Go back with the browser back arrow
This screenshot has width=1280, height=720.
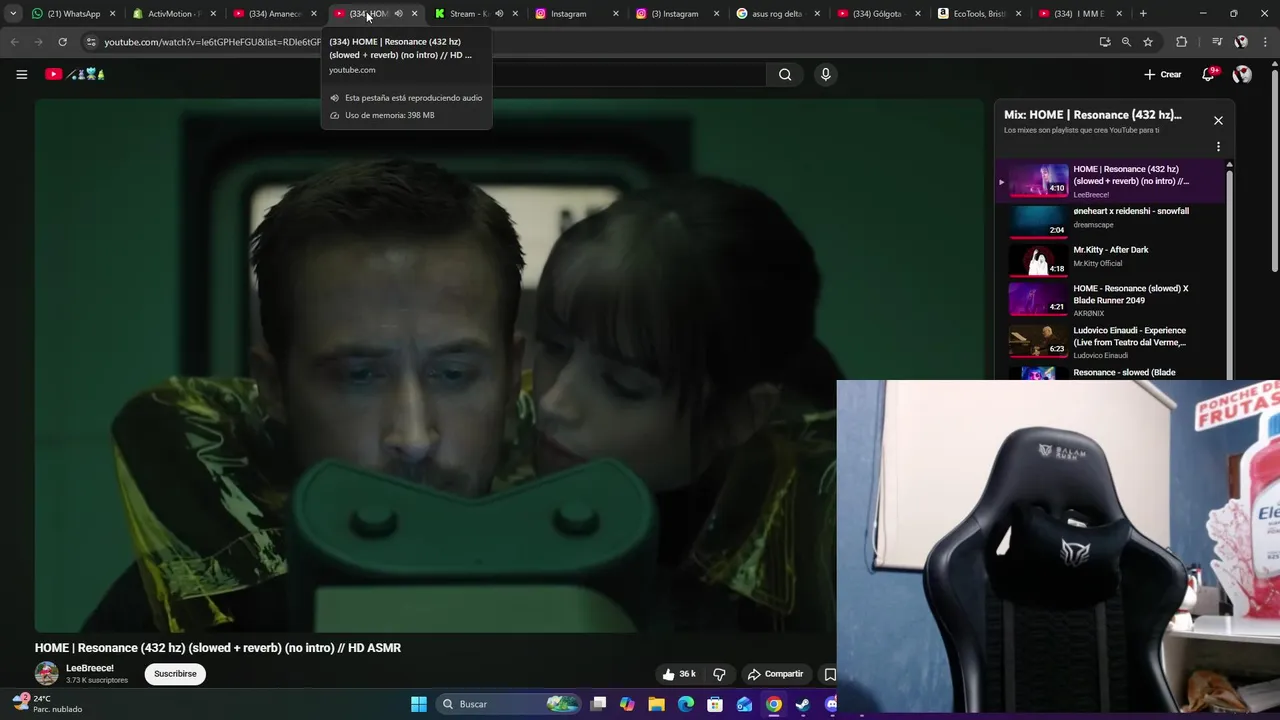pos(14,42)
